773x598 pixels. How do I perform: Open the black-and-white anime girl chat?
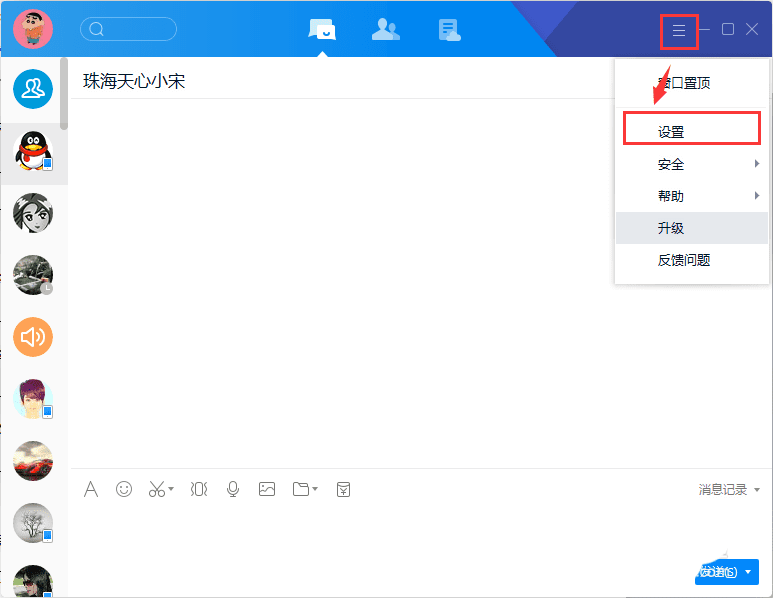click(x=33, y=213)
